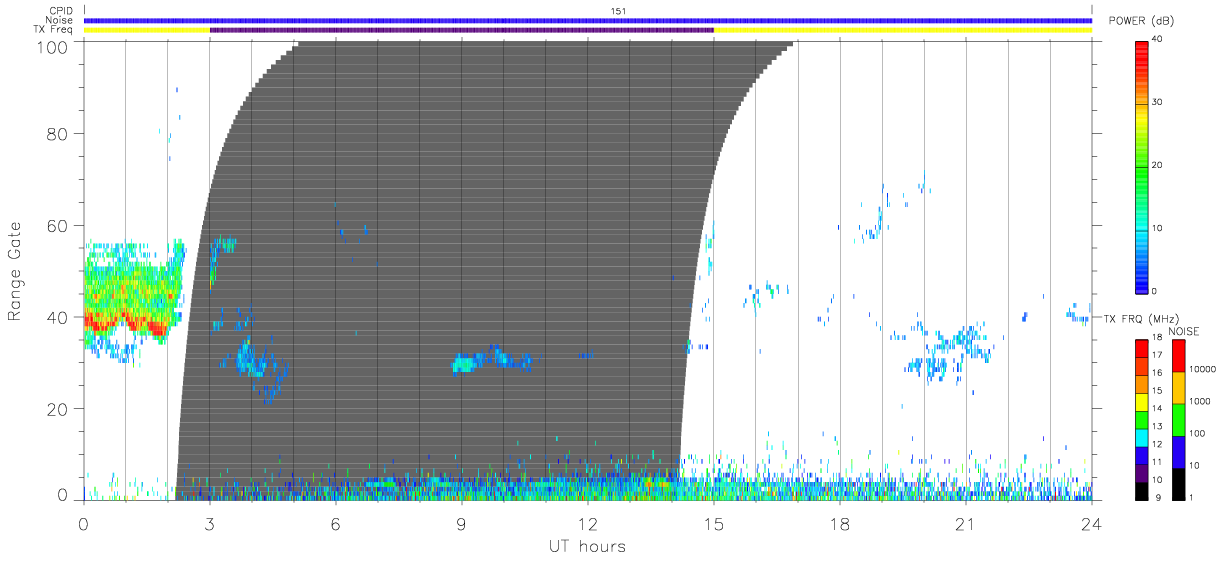
Task: Click the 14 label on TX FRQ legend
Action: (1157, 408)
